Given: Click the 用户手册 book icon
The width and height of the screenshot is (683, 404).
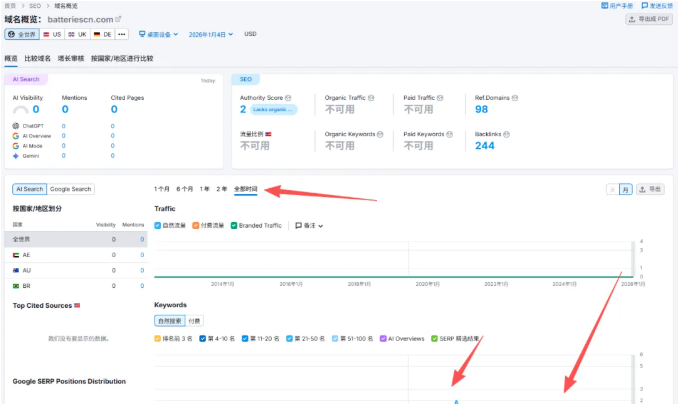Looking at the screenshot, I should coord(604,5).
